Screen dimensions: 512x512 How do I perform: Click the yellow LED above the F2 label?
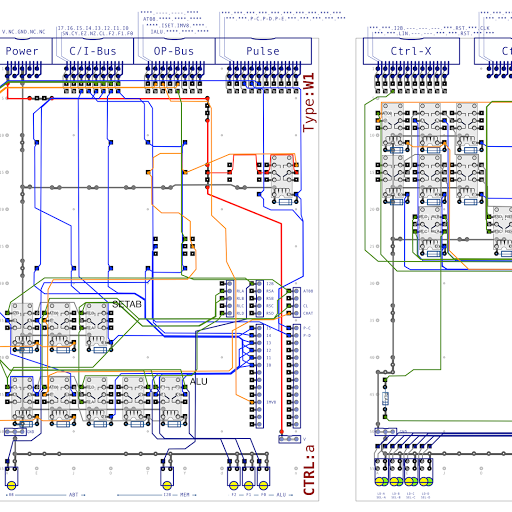pos(233,485)
